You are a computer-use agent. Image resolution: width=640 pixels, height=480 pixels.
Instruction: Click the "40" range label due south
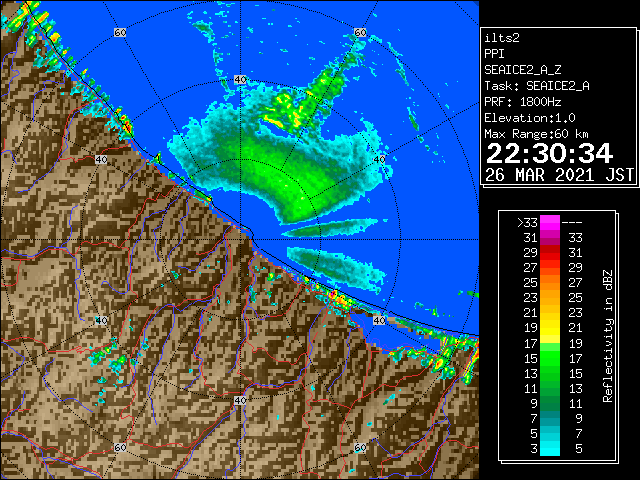[x=240, y=400]
